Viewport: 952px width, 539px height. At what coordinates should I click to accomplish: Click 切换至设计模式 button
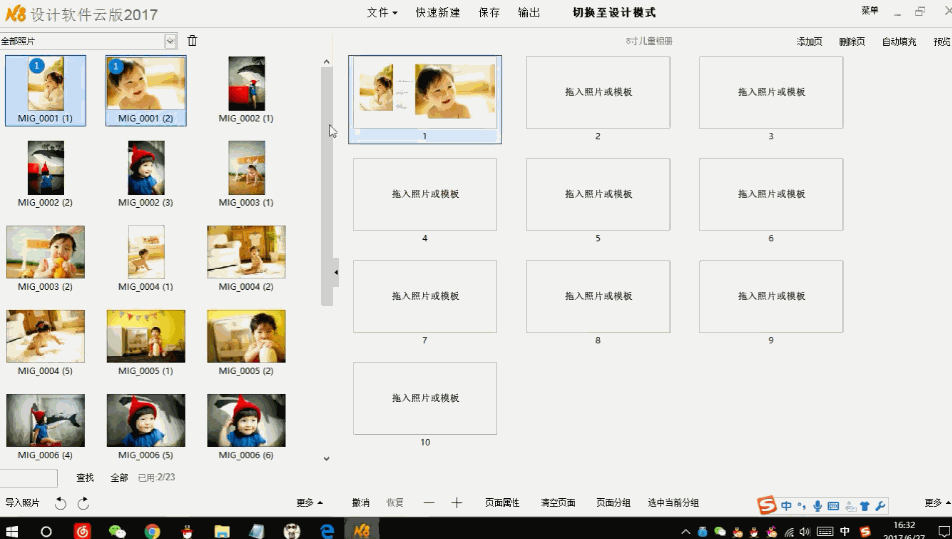coord(614,13)
